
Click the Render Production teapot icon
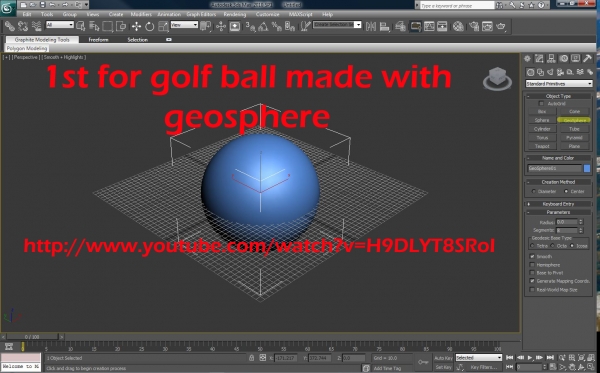[x=501, y=26]
